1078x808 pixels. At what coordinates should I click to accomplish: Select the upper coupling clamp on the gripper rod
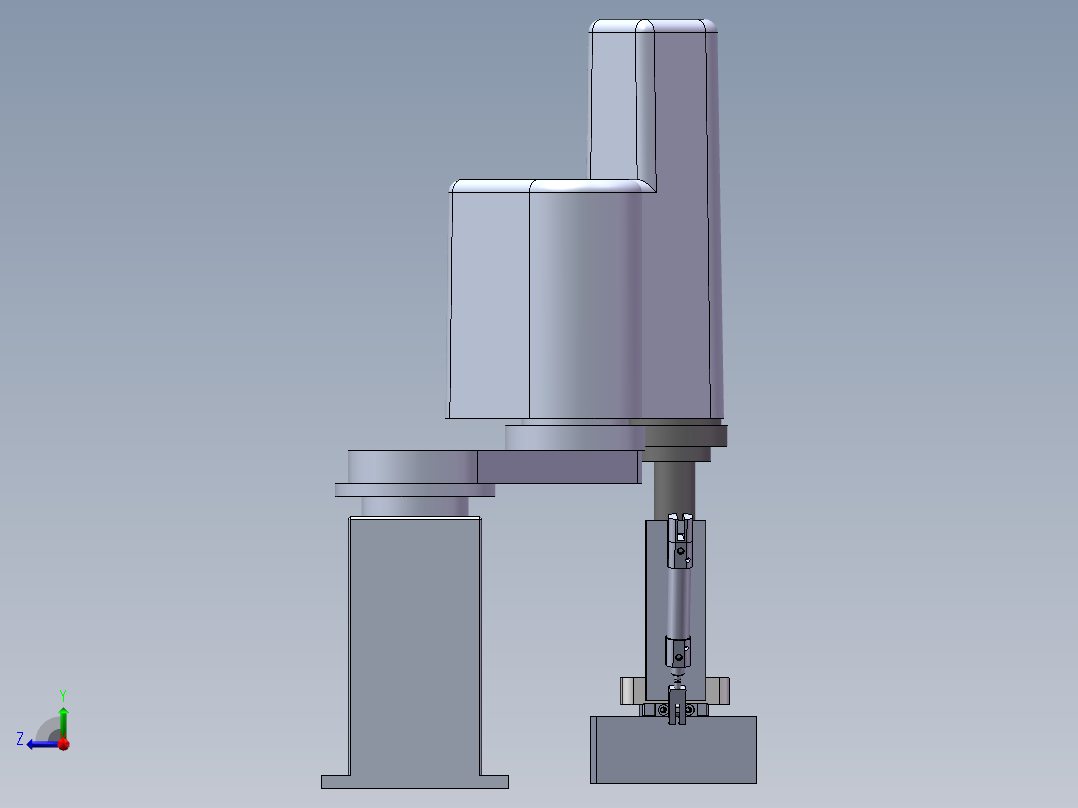coord(680,543)
